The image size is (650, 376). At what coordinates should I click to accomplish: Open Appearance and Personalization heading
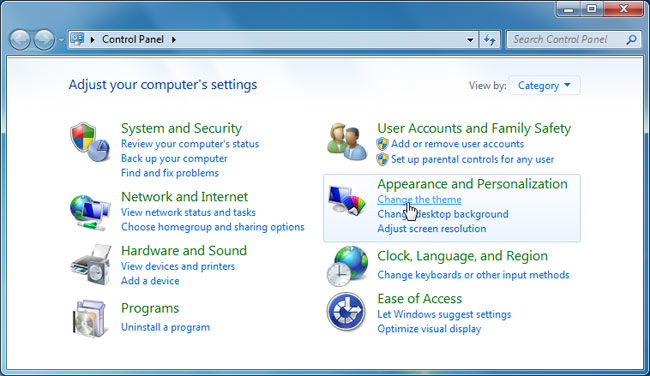472,184
